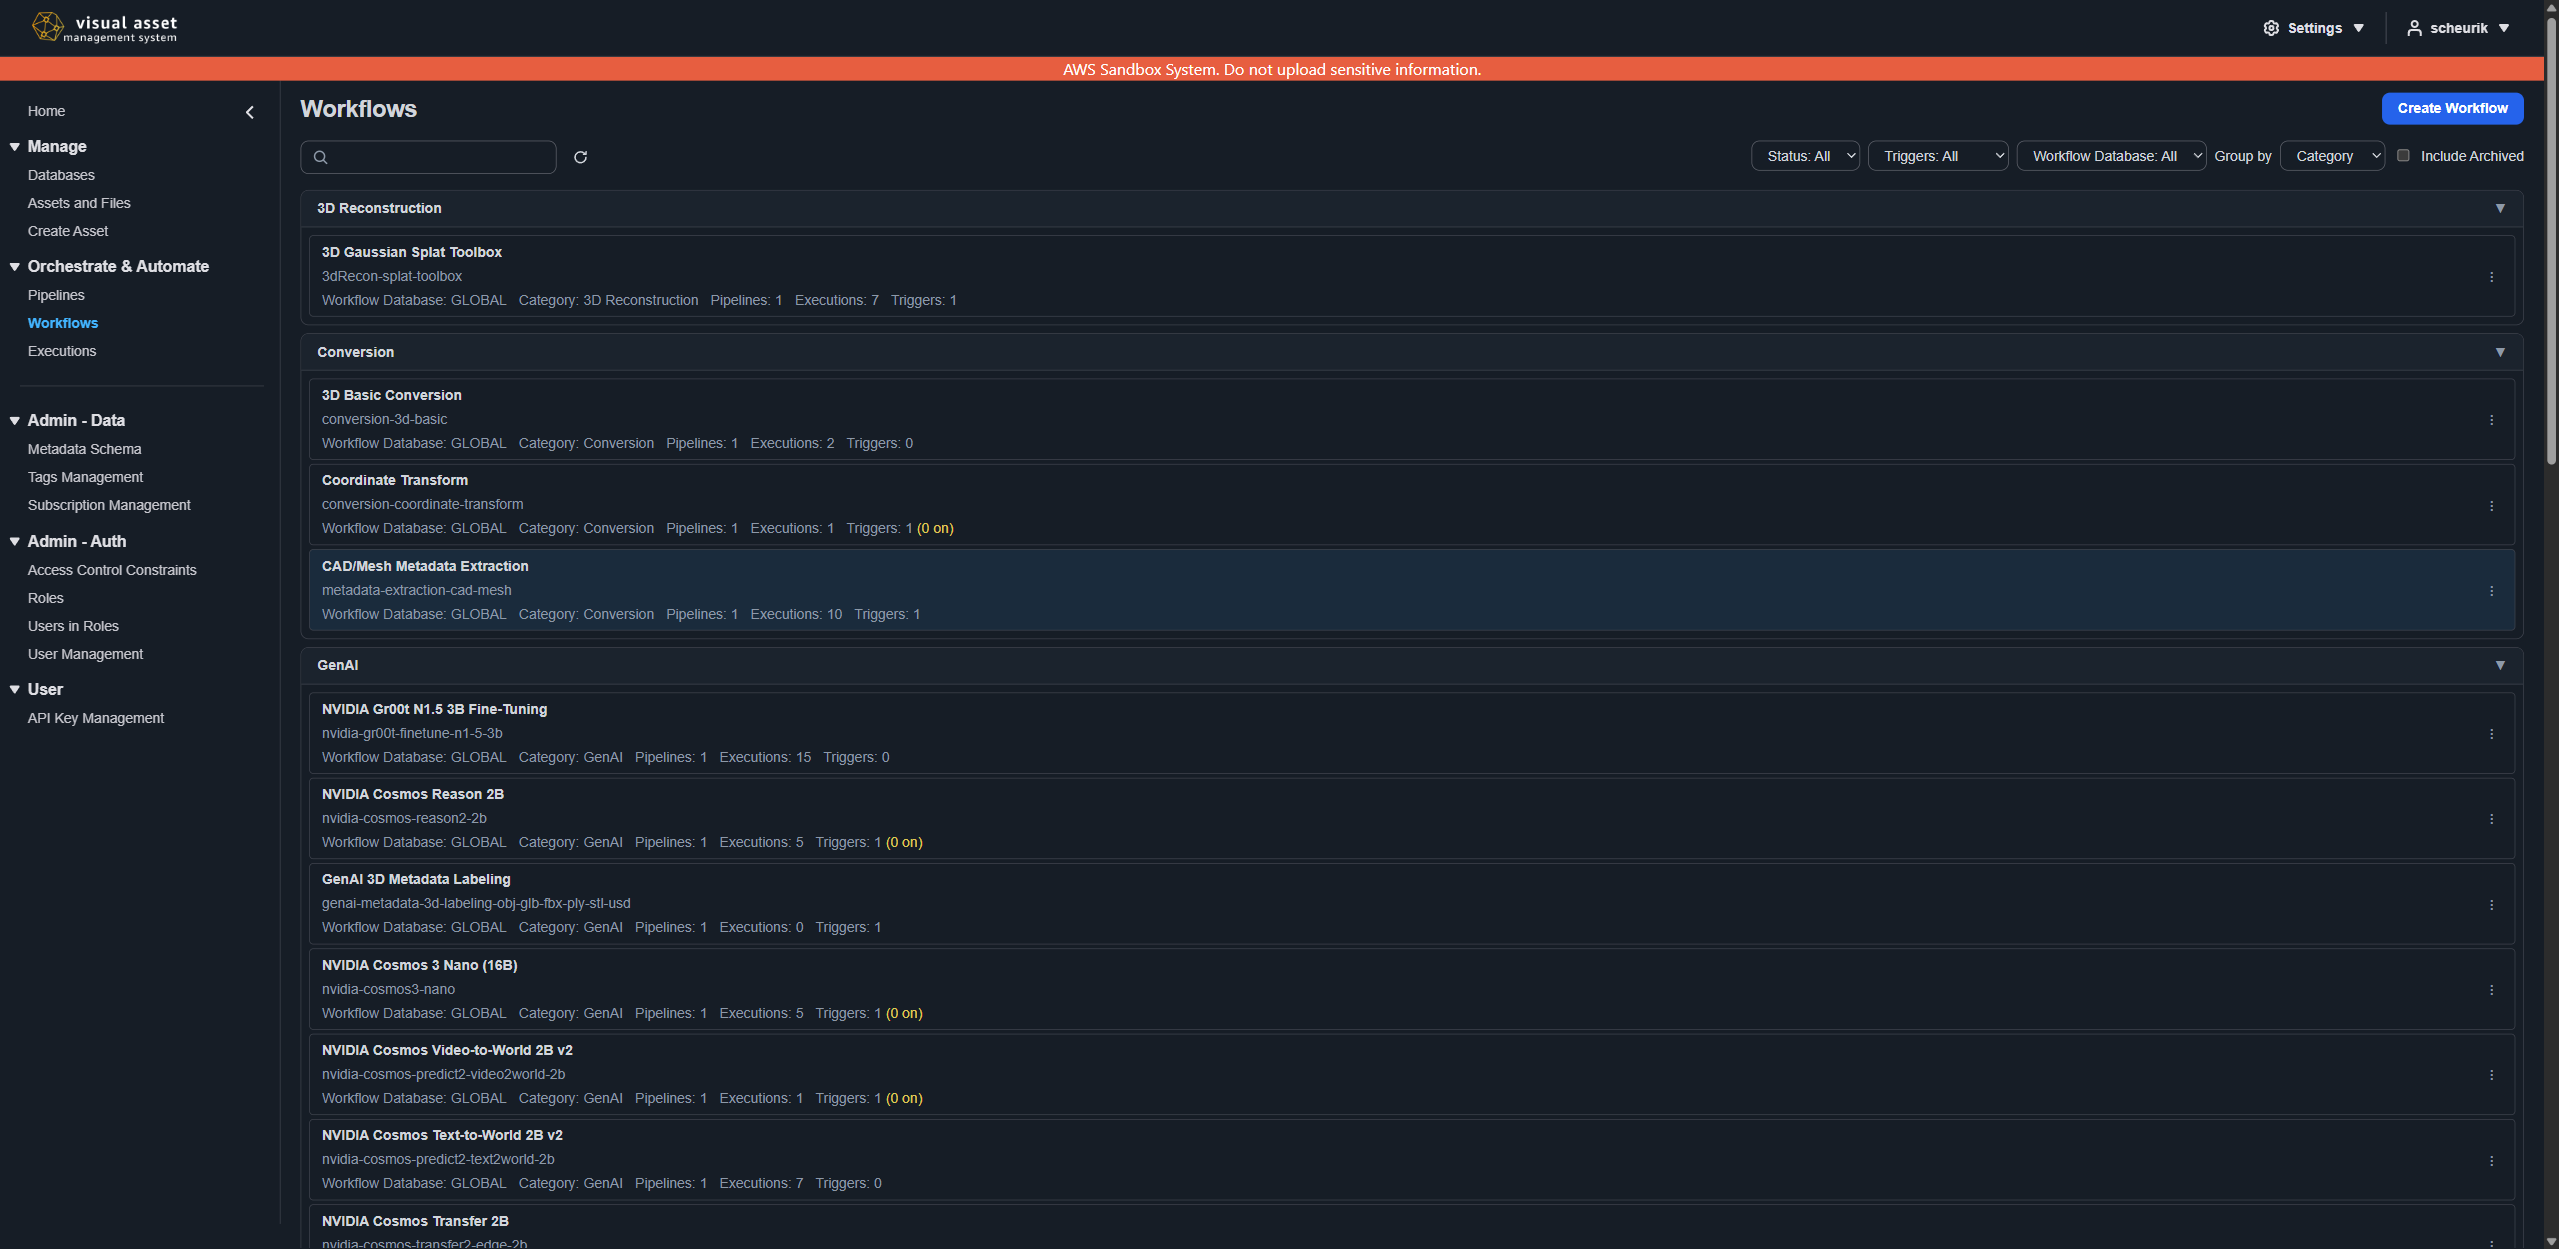Collapse the left navigation sidebar chevron
This screenshot has width=2559, height=1249.
click(x=250, y=112)
